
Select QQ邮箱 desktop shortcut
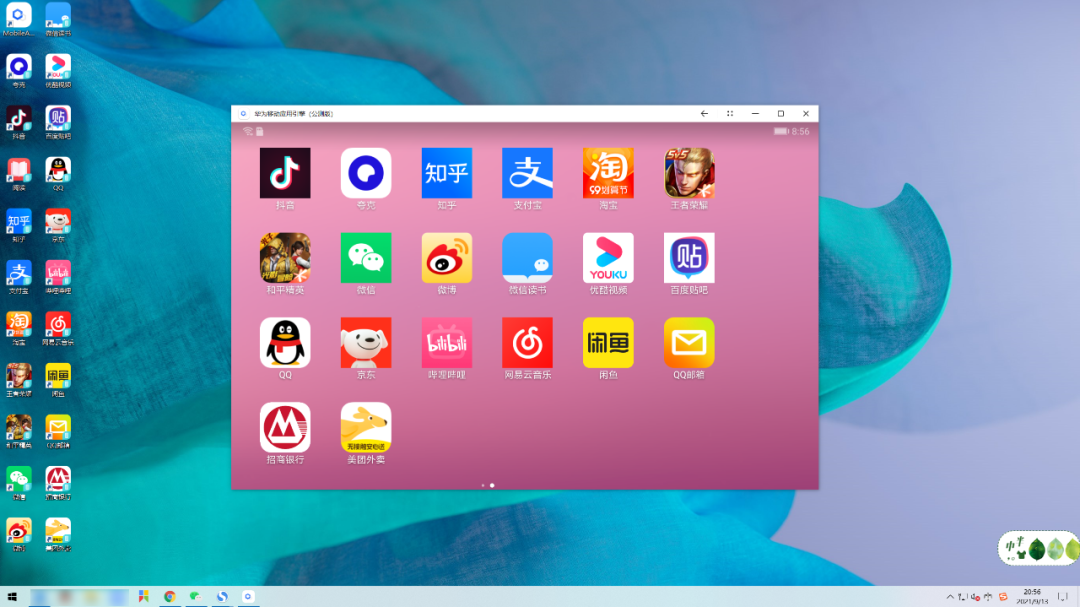coord(58,432)
